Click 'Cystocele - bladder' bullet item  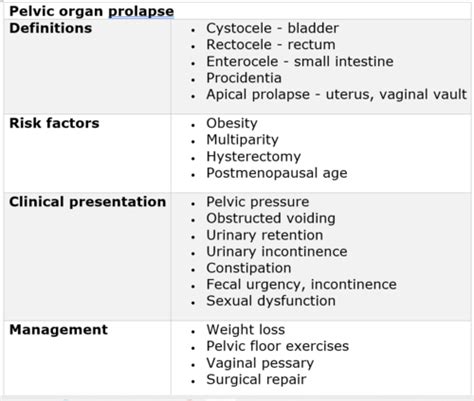point(272,28)
